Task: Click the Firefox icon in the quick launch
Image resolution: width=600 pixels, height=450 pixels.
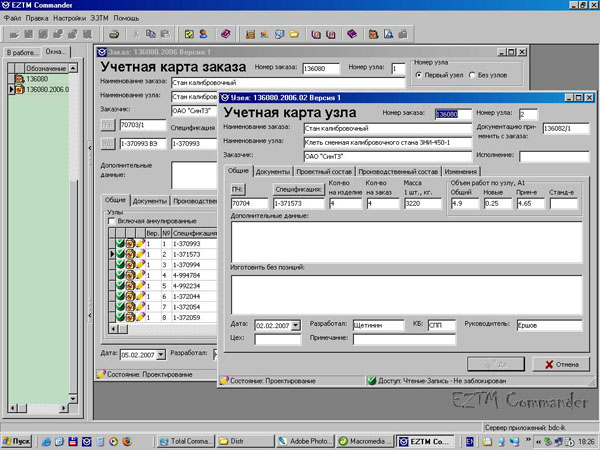Action: tap(127, 442)
